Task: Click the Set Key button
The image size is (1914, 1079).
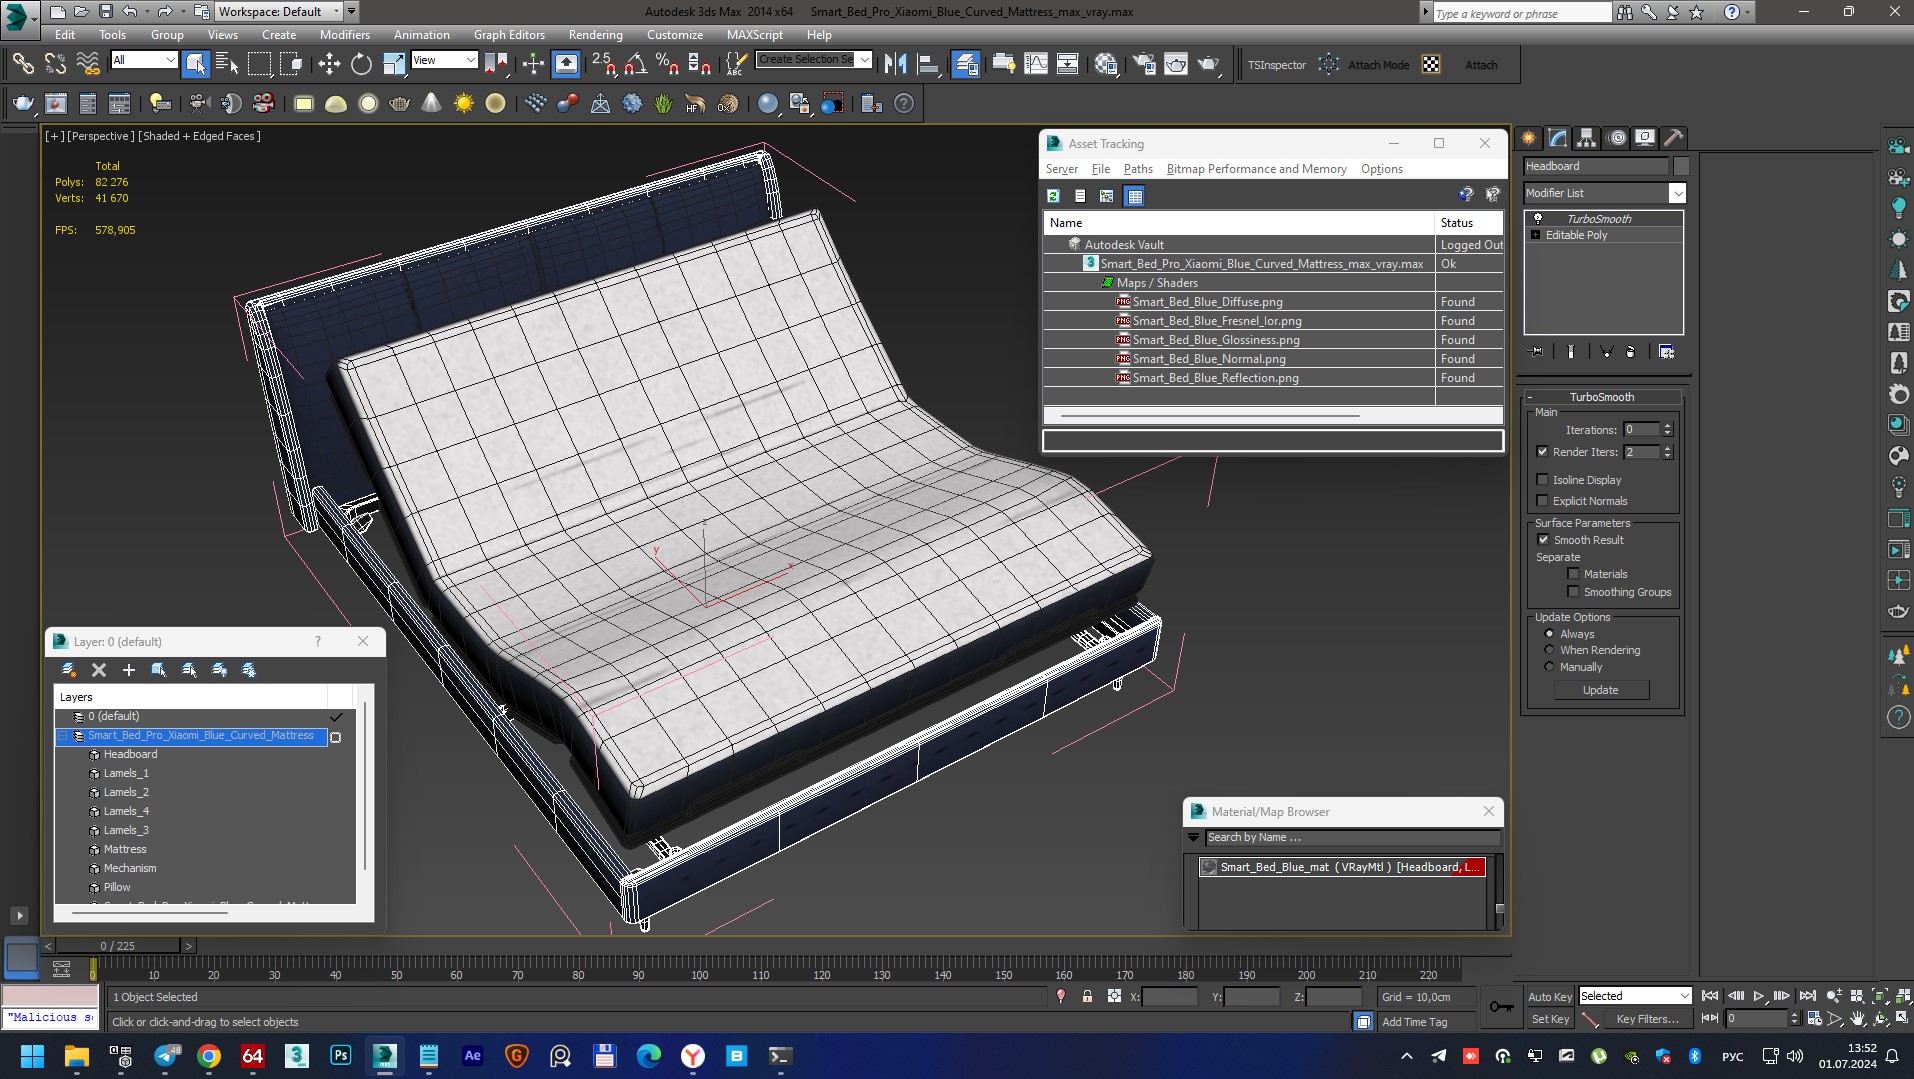Action: [x=1550, y=1019]
